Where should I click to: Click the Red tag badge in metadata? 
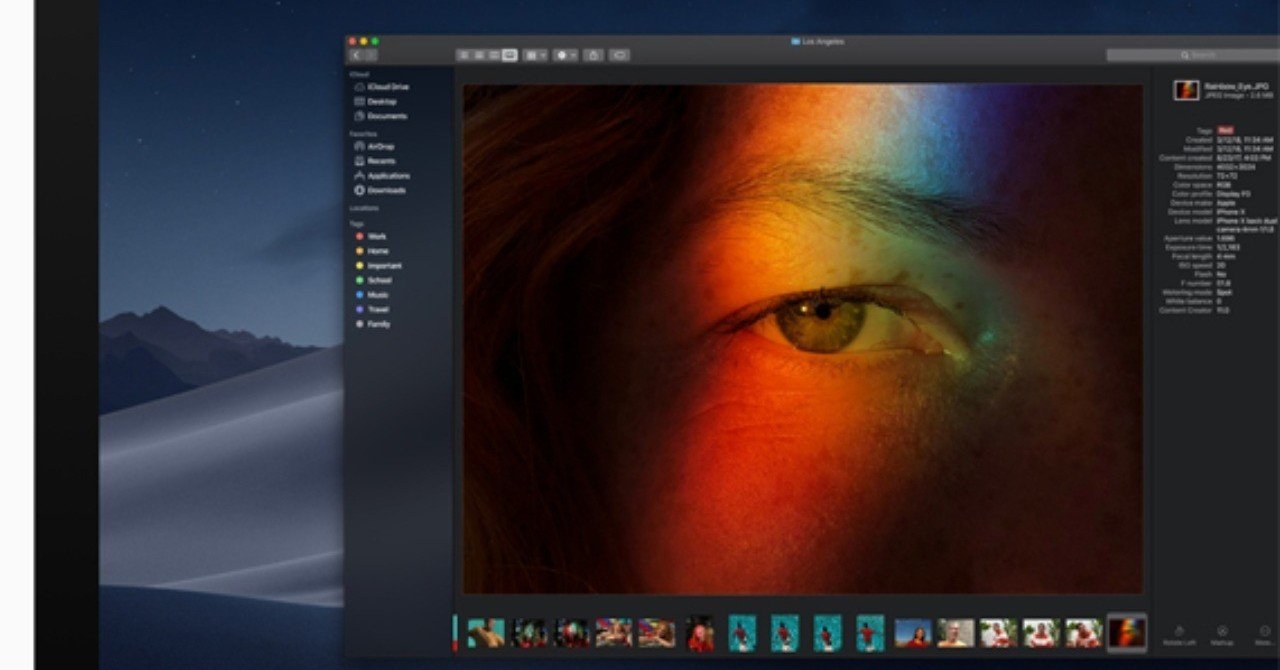tap(1225, 131)
